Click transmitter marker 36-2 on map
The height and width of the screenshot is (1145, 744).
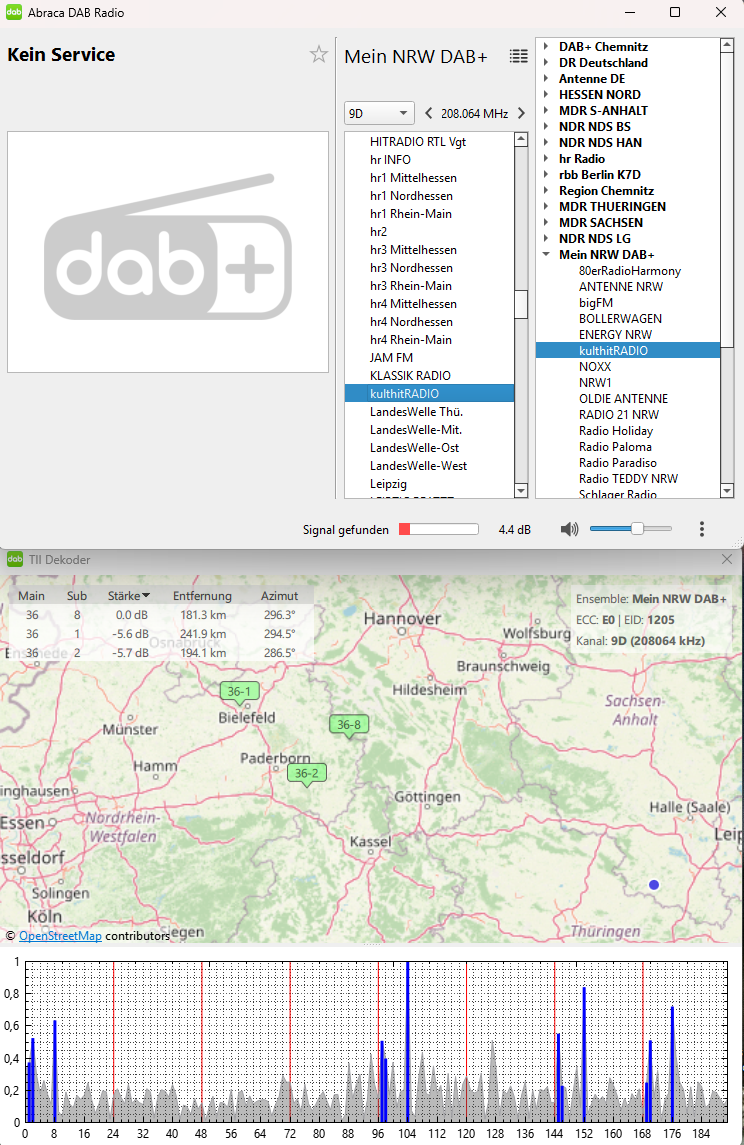[307, 775]
